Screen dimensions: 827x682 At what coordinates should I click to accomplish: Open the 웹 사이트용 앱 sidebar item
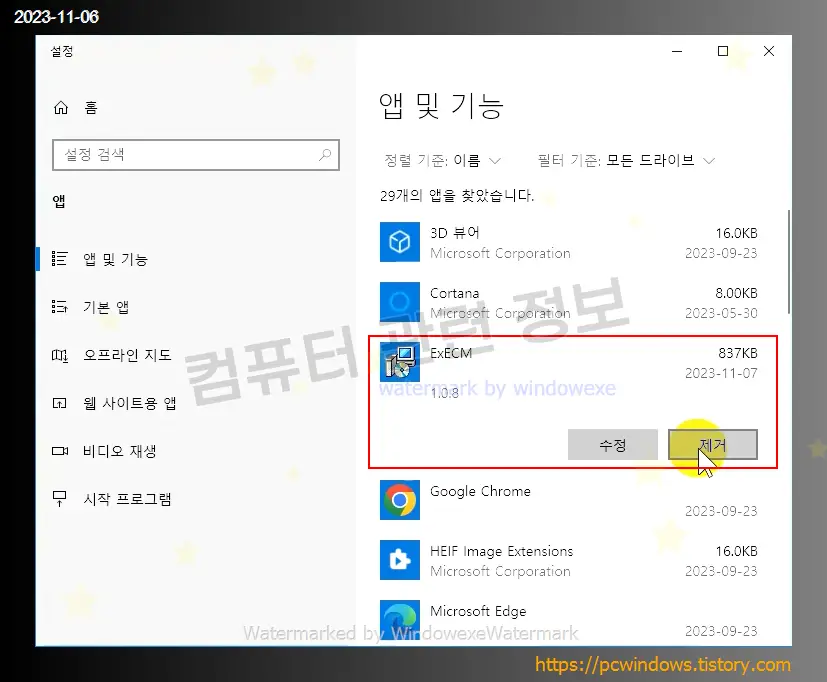[x=195, y=403]
